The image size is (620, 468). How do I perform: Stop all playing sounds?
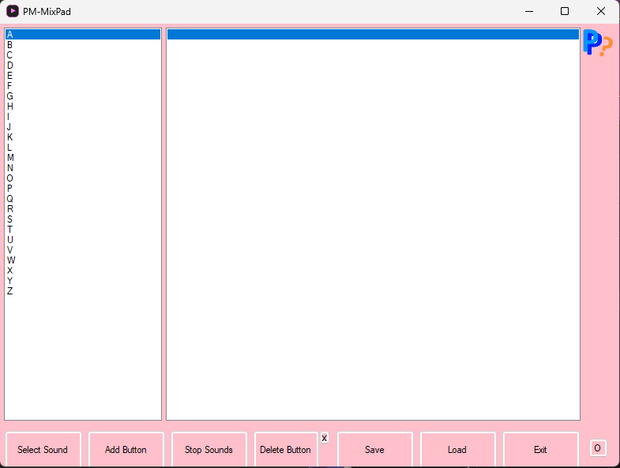point(209,449)
